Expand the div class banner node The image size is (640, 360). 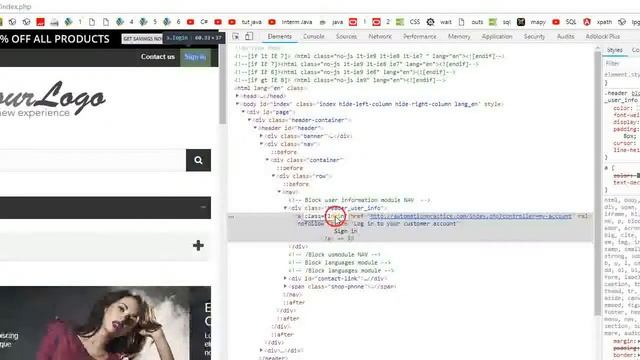click(261, 136)
